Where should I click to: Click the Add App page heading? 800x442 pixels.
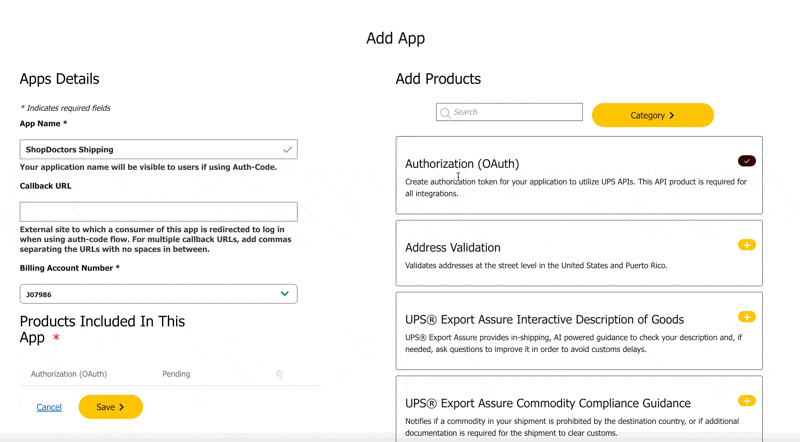[395, 39]
